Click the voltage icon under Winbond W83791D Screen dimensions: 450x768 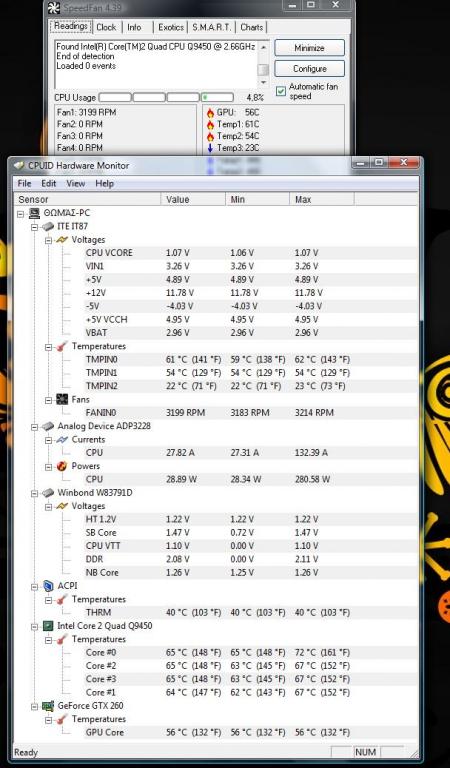62,506
